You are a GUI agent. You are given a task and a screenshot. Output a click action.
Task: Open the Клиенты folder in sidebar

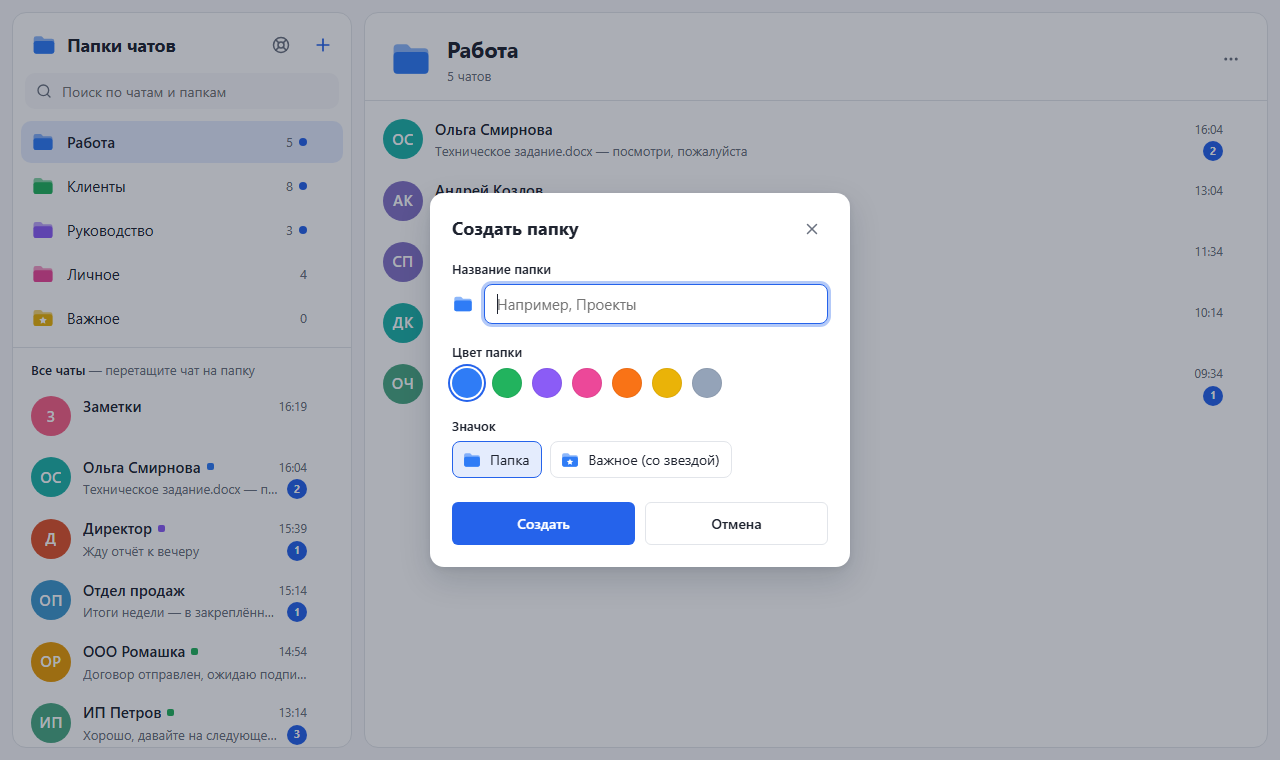point(182,186)
